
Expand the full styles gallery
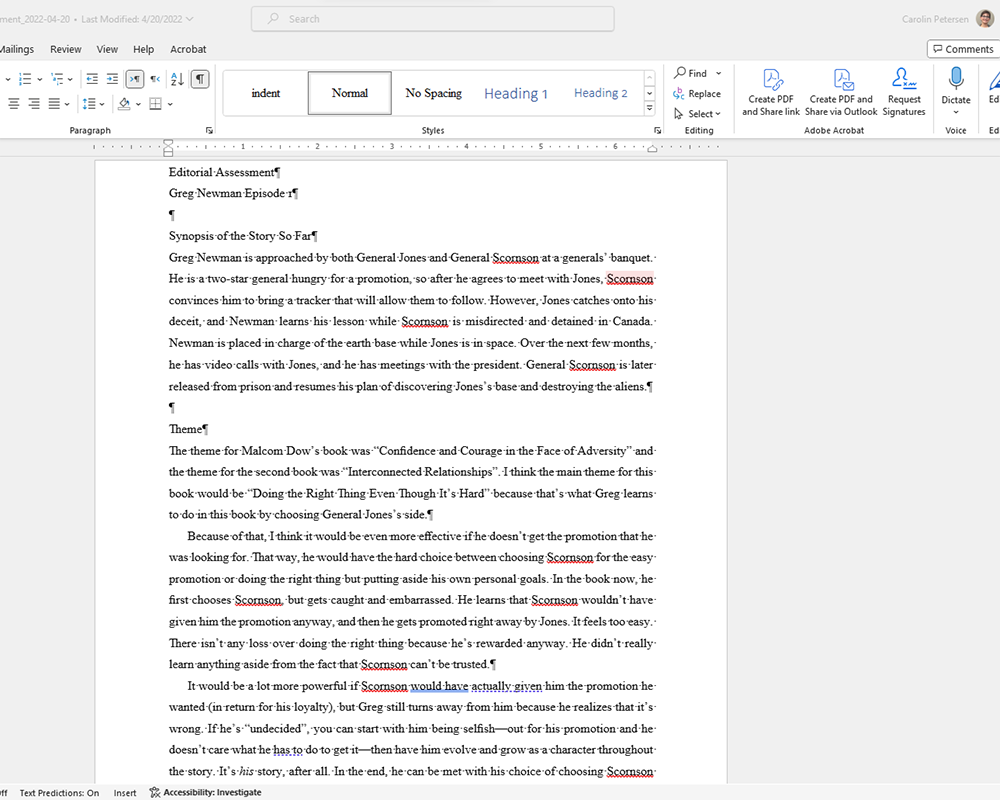coord(650,108)
